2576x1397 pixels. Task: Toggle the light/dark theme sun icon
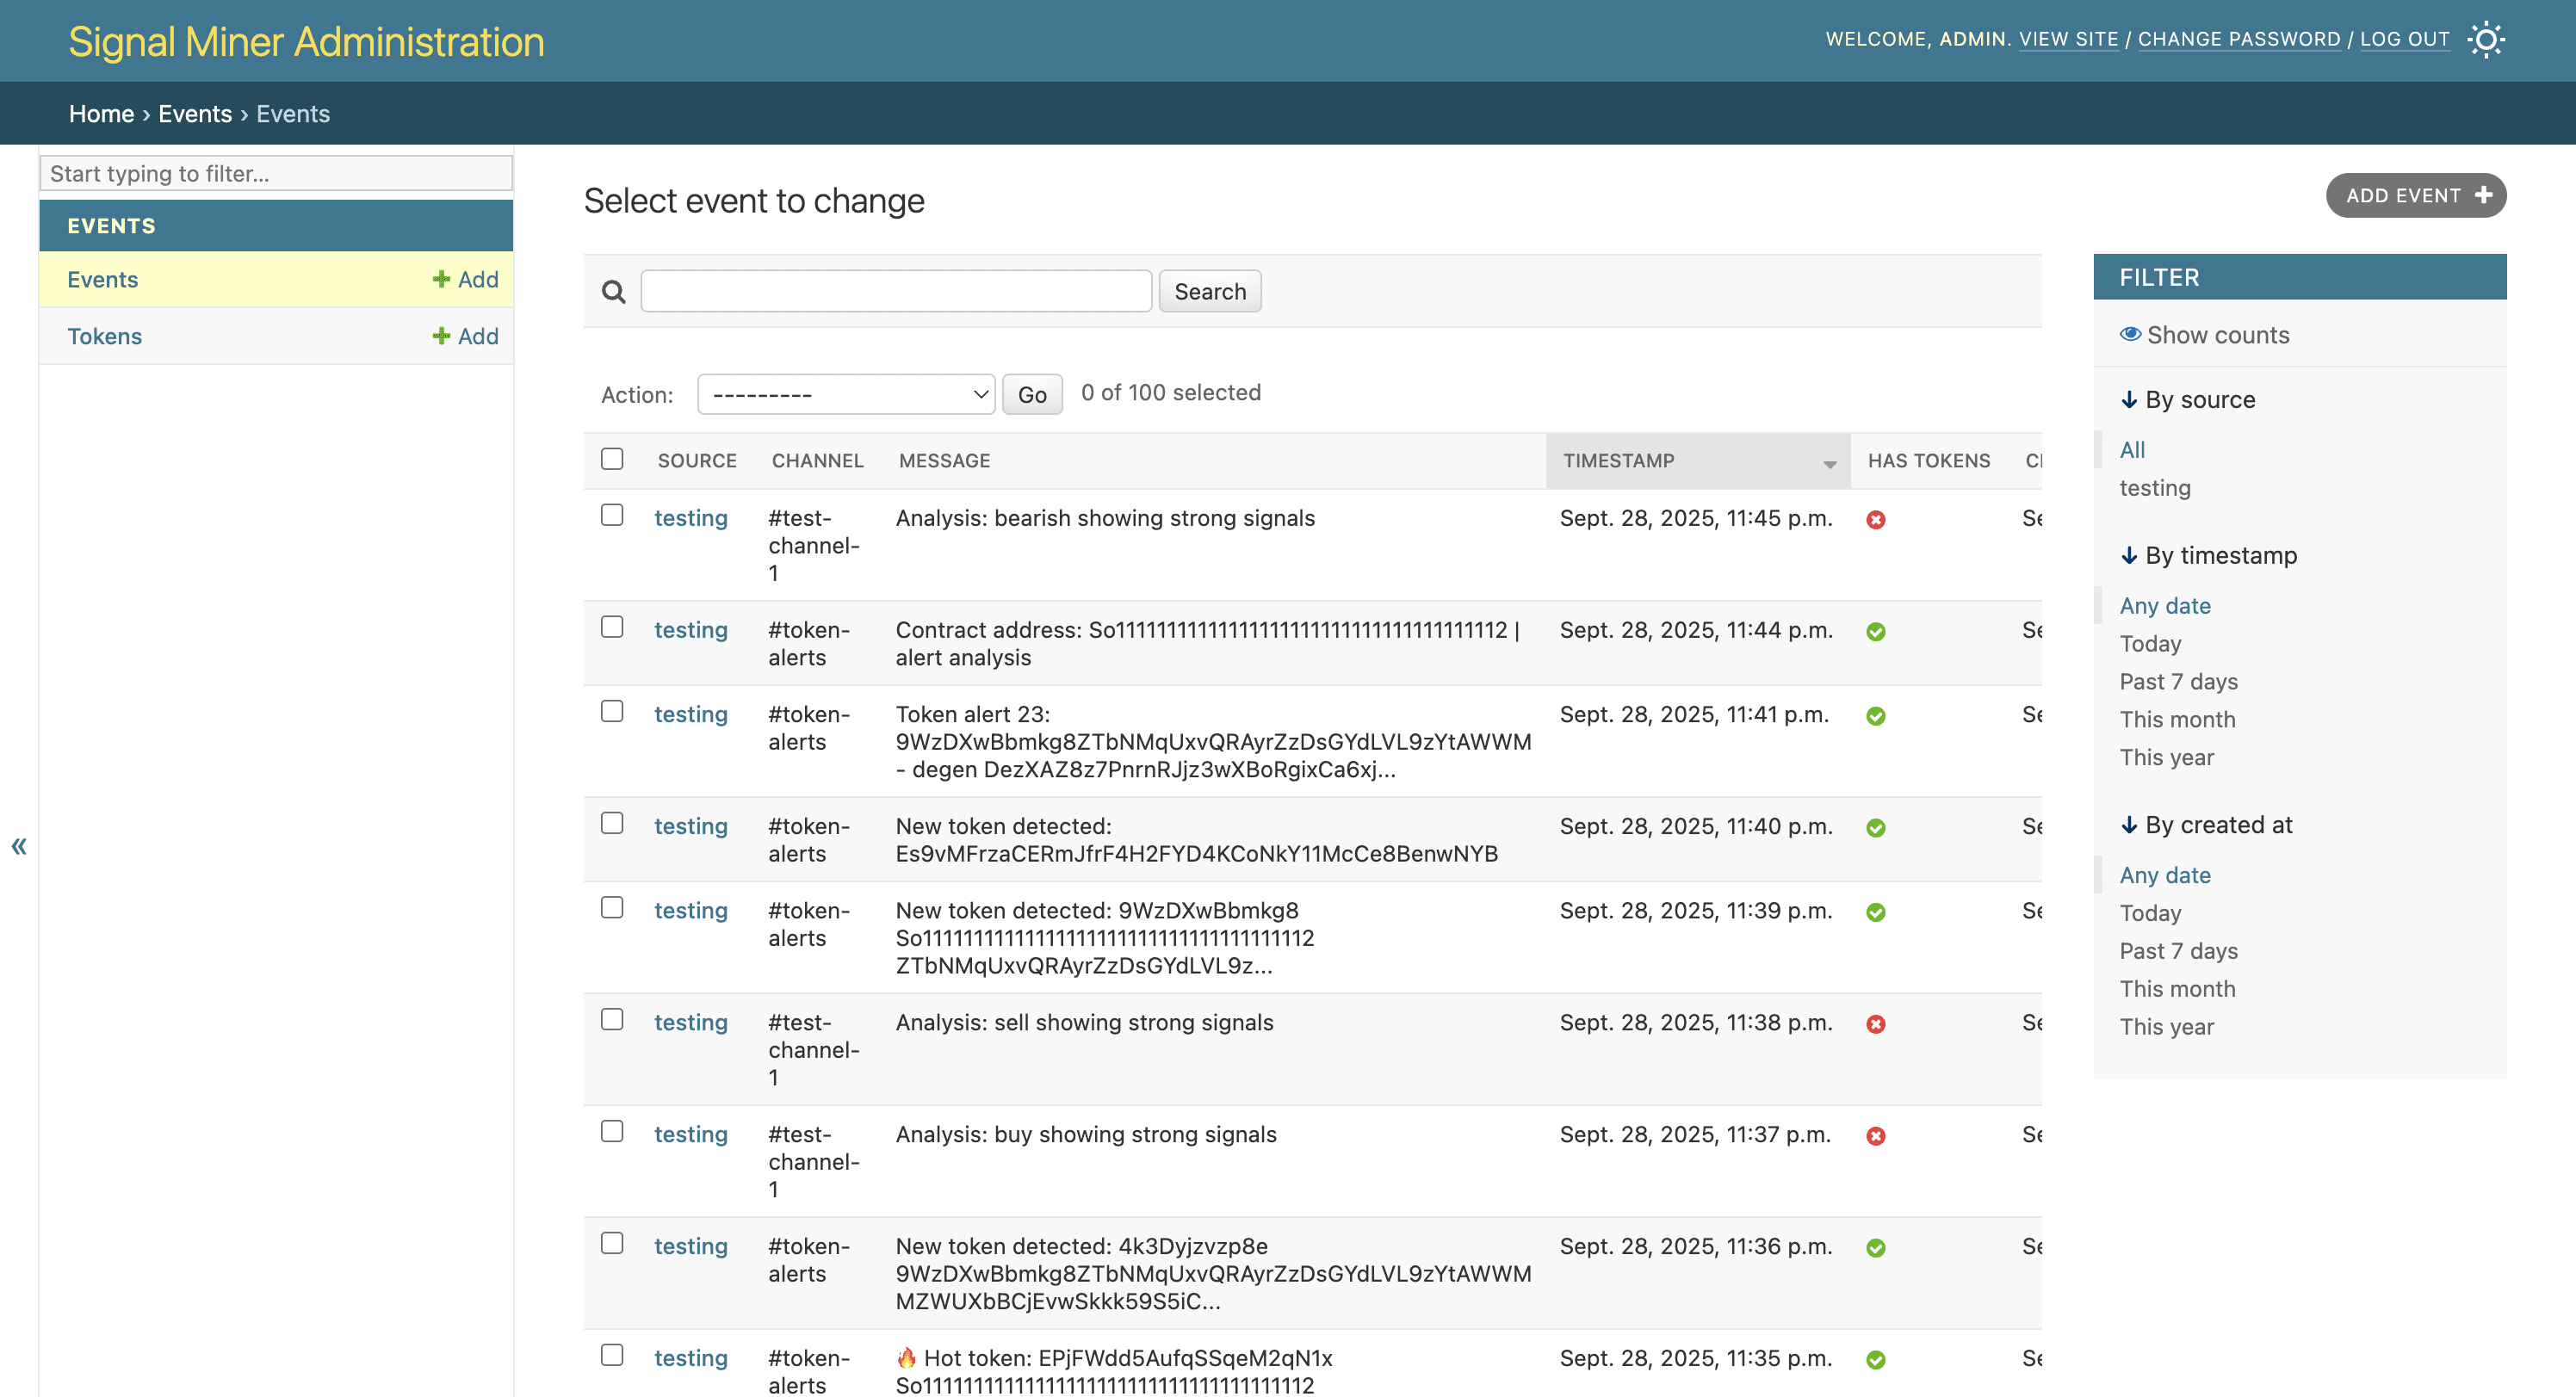pos(2487,39)
